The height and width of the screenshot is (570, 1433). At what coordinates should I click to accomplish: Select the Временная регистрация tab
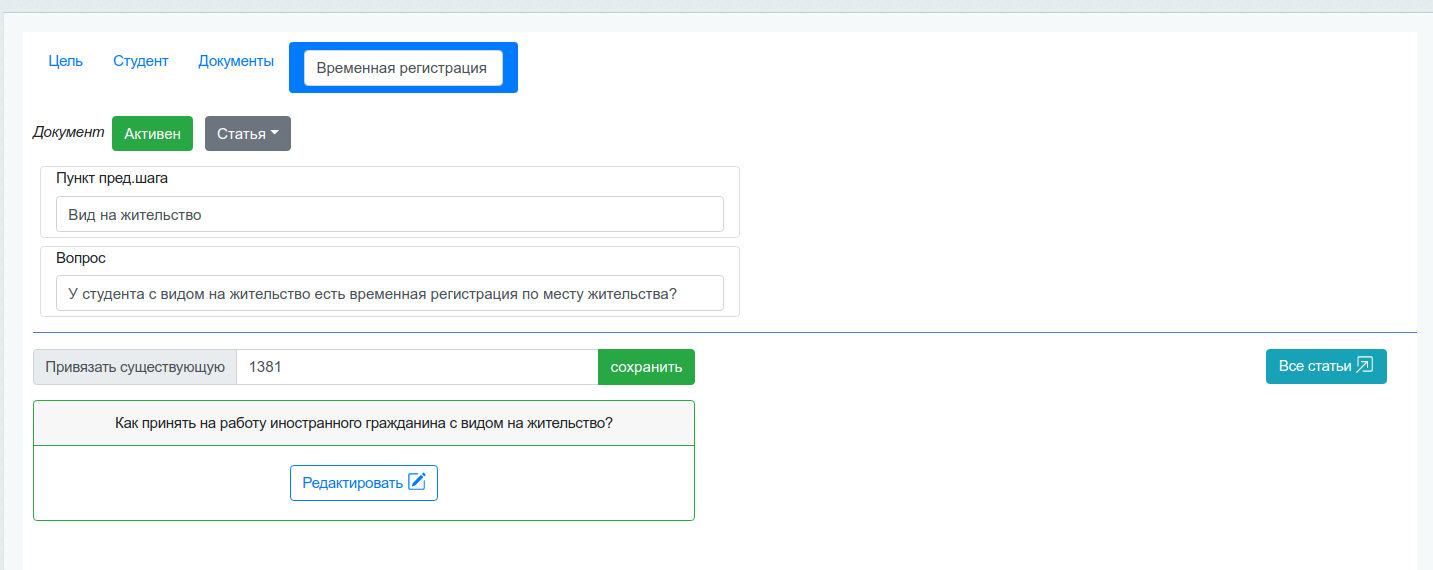pyautogui.click(x=402, y=68)
